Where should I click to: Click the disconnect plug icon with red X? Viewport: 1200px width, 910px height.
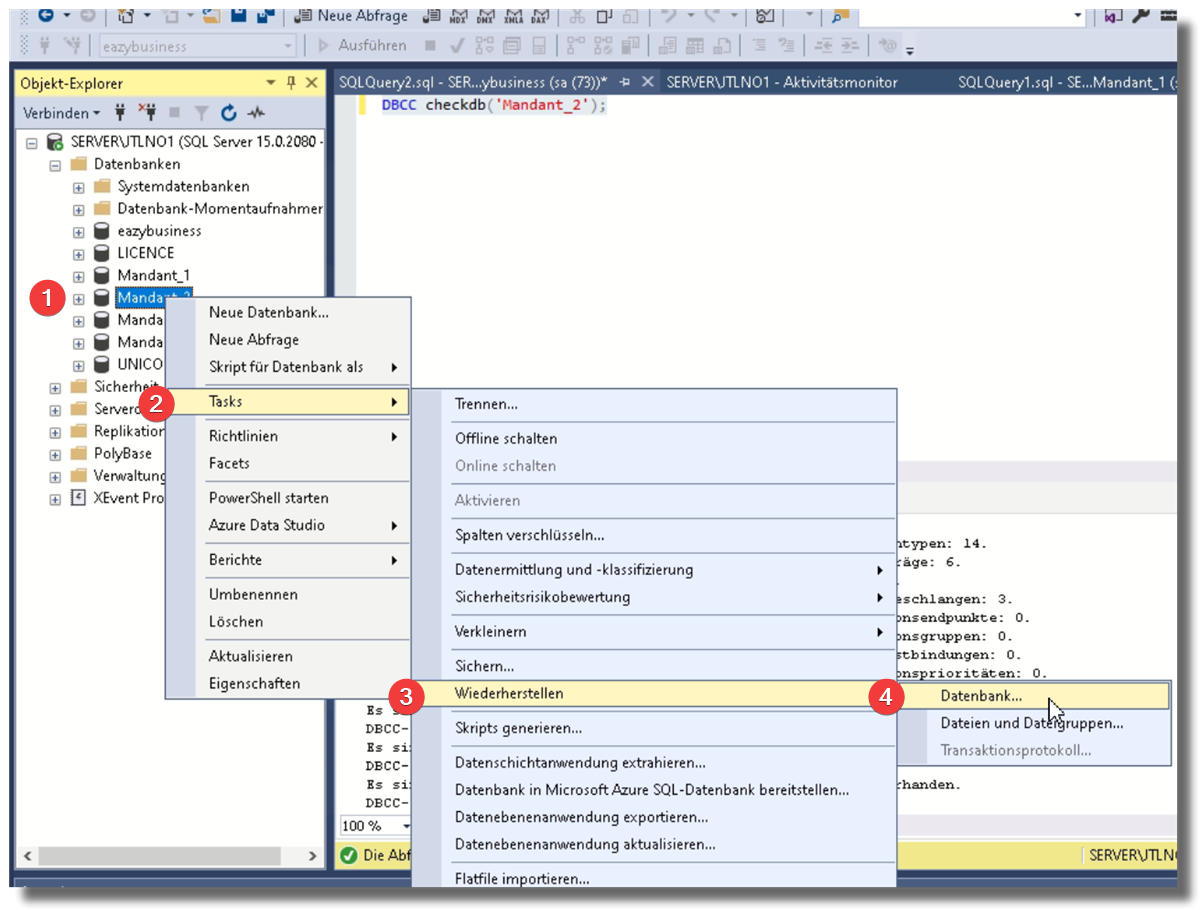pos(146,113)
